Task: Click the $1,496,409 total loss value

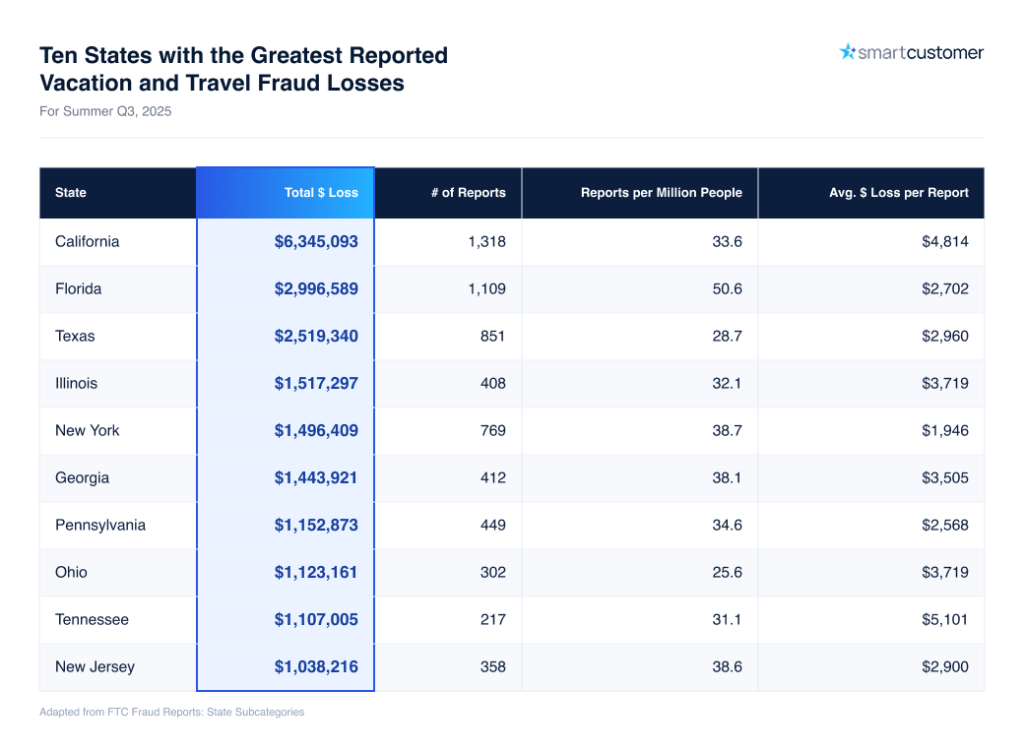Action: coord(316,431)
